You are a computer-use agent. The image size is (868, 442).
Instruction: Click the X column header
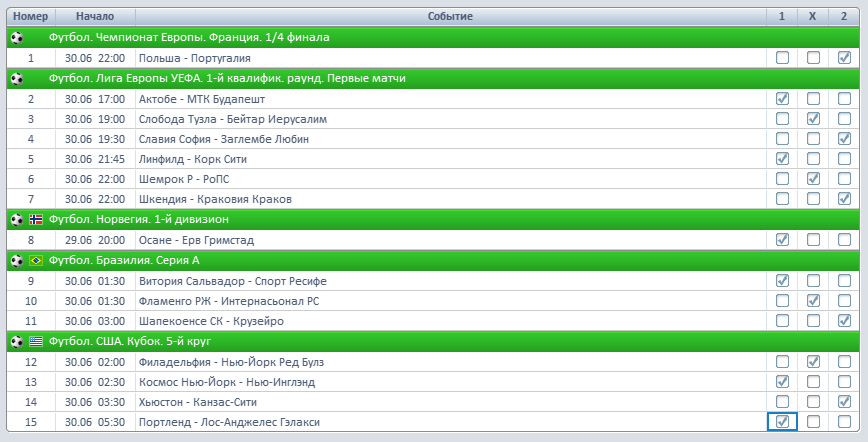click(x=813, y=17)
